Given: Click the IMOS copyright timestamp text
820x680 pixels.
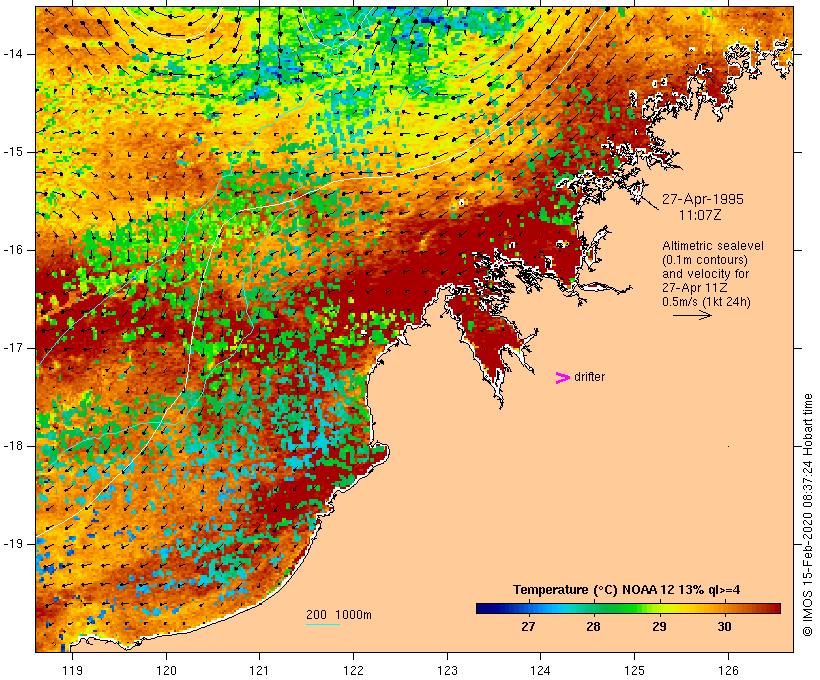Looking at the screenshot, I should (807, 515).
